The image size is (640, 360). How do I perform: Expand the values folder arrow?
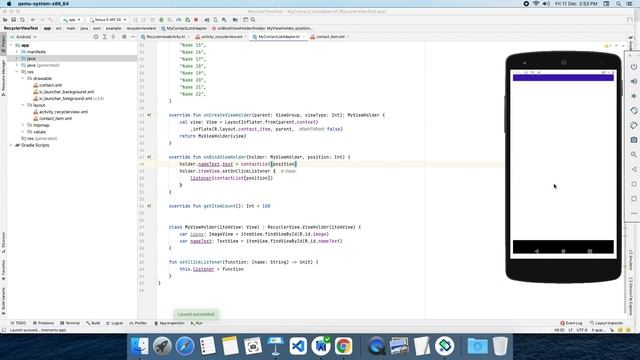[23, 132]
